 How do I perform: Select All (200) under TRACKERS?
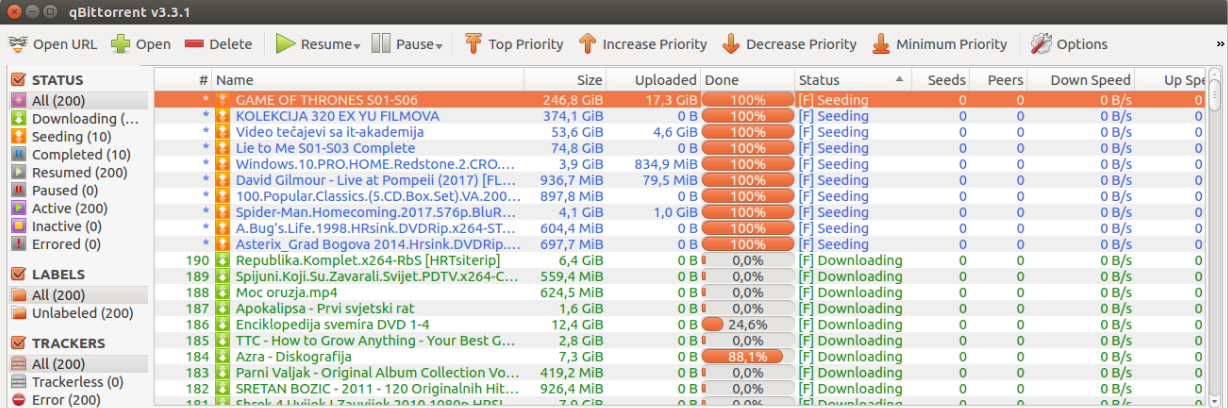pos(78,364)
